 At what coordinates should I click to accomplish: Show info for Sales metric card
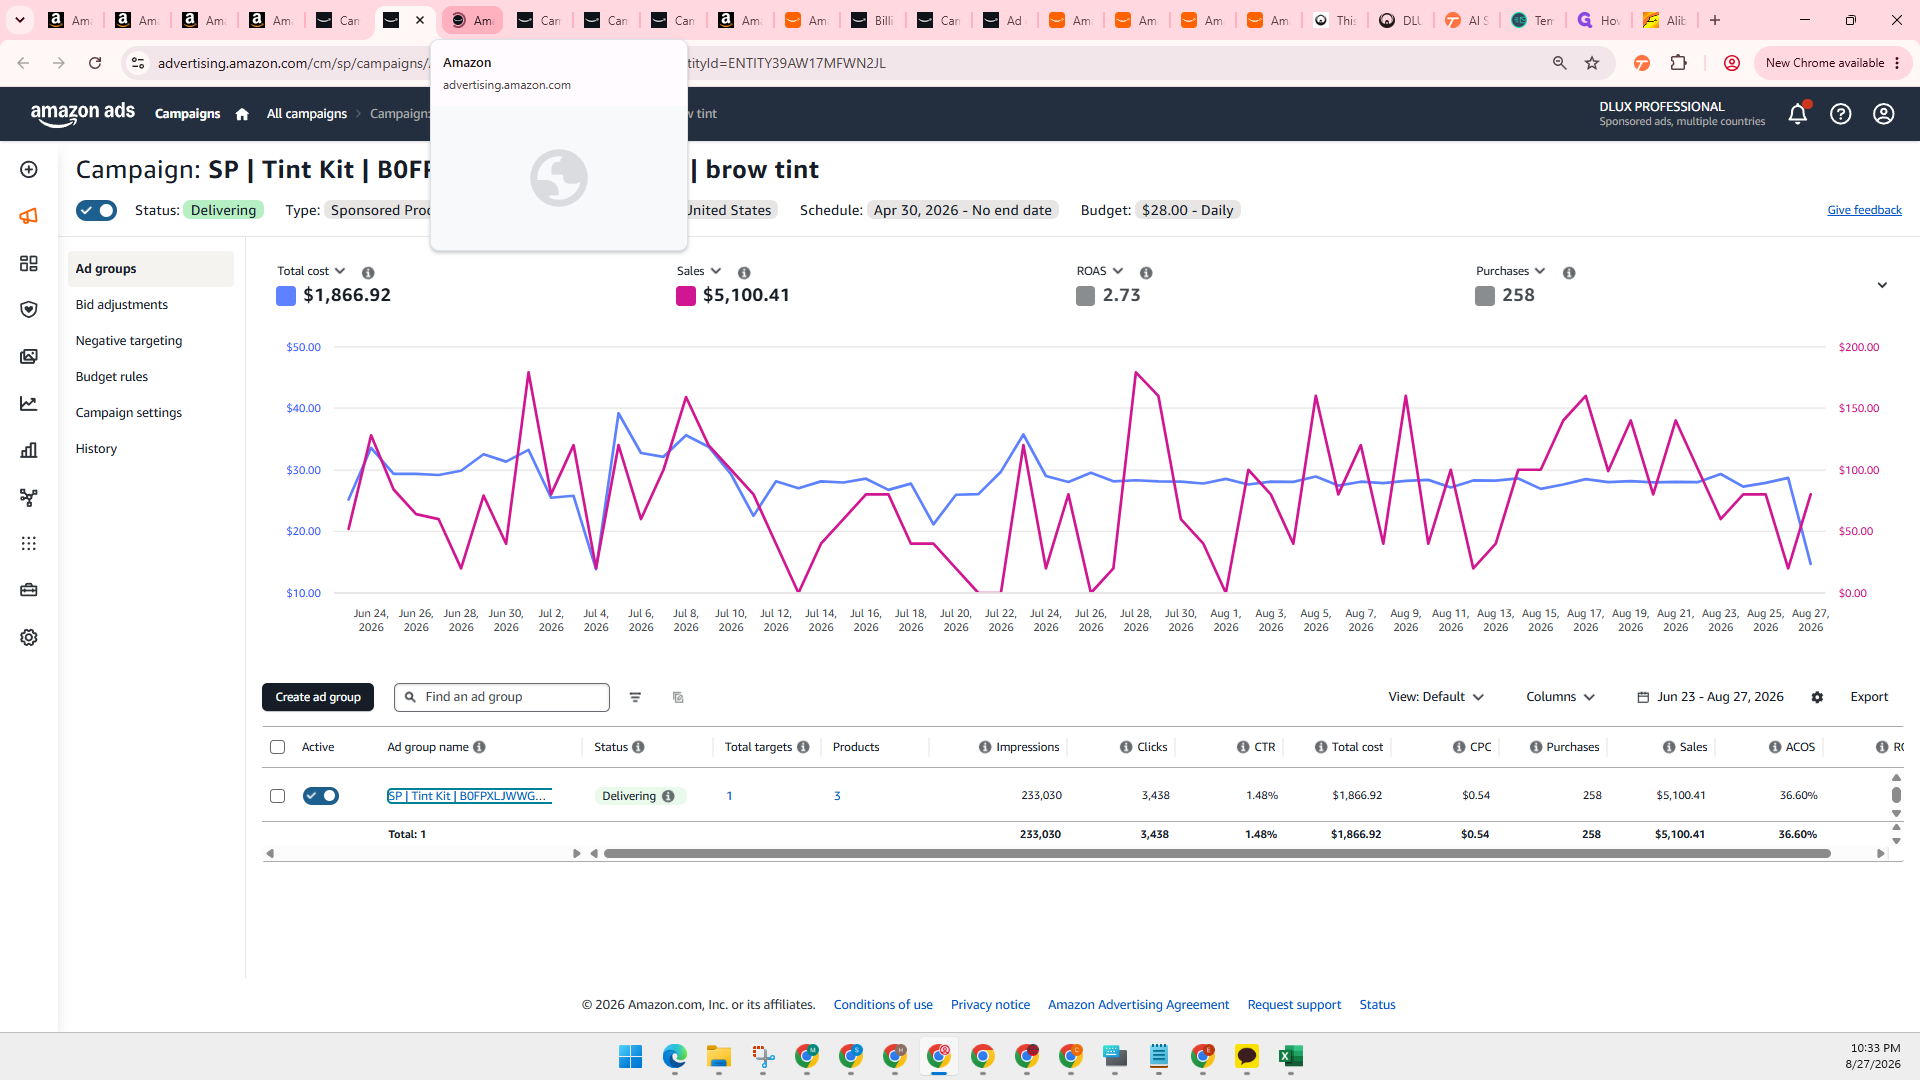coord(744,273)
